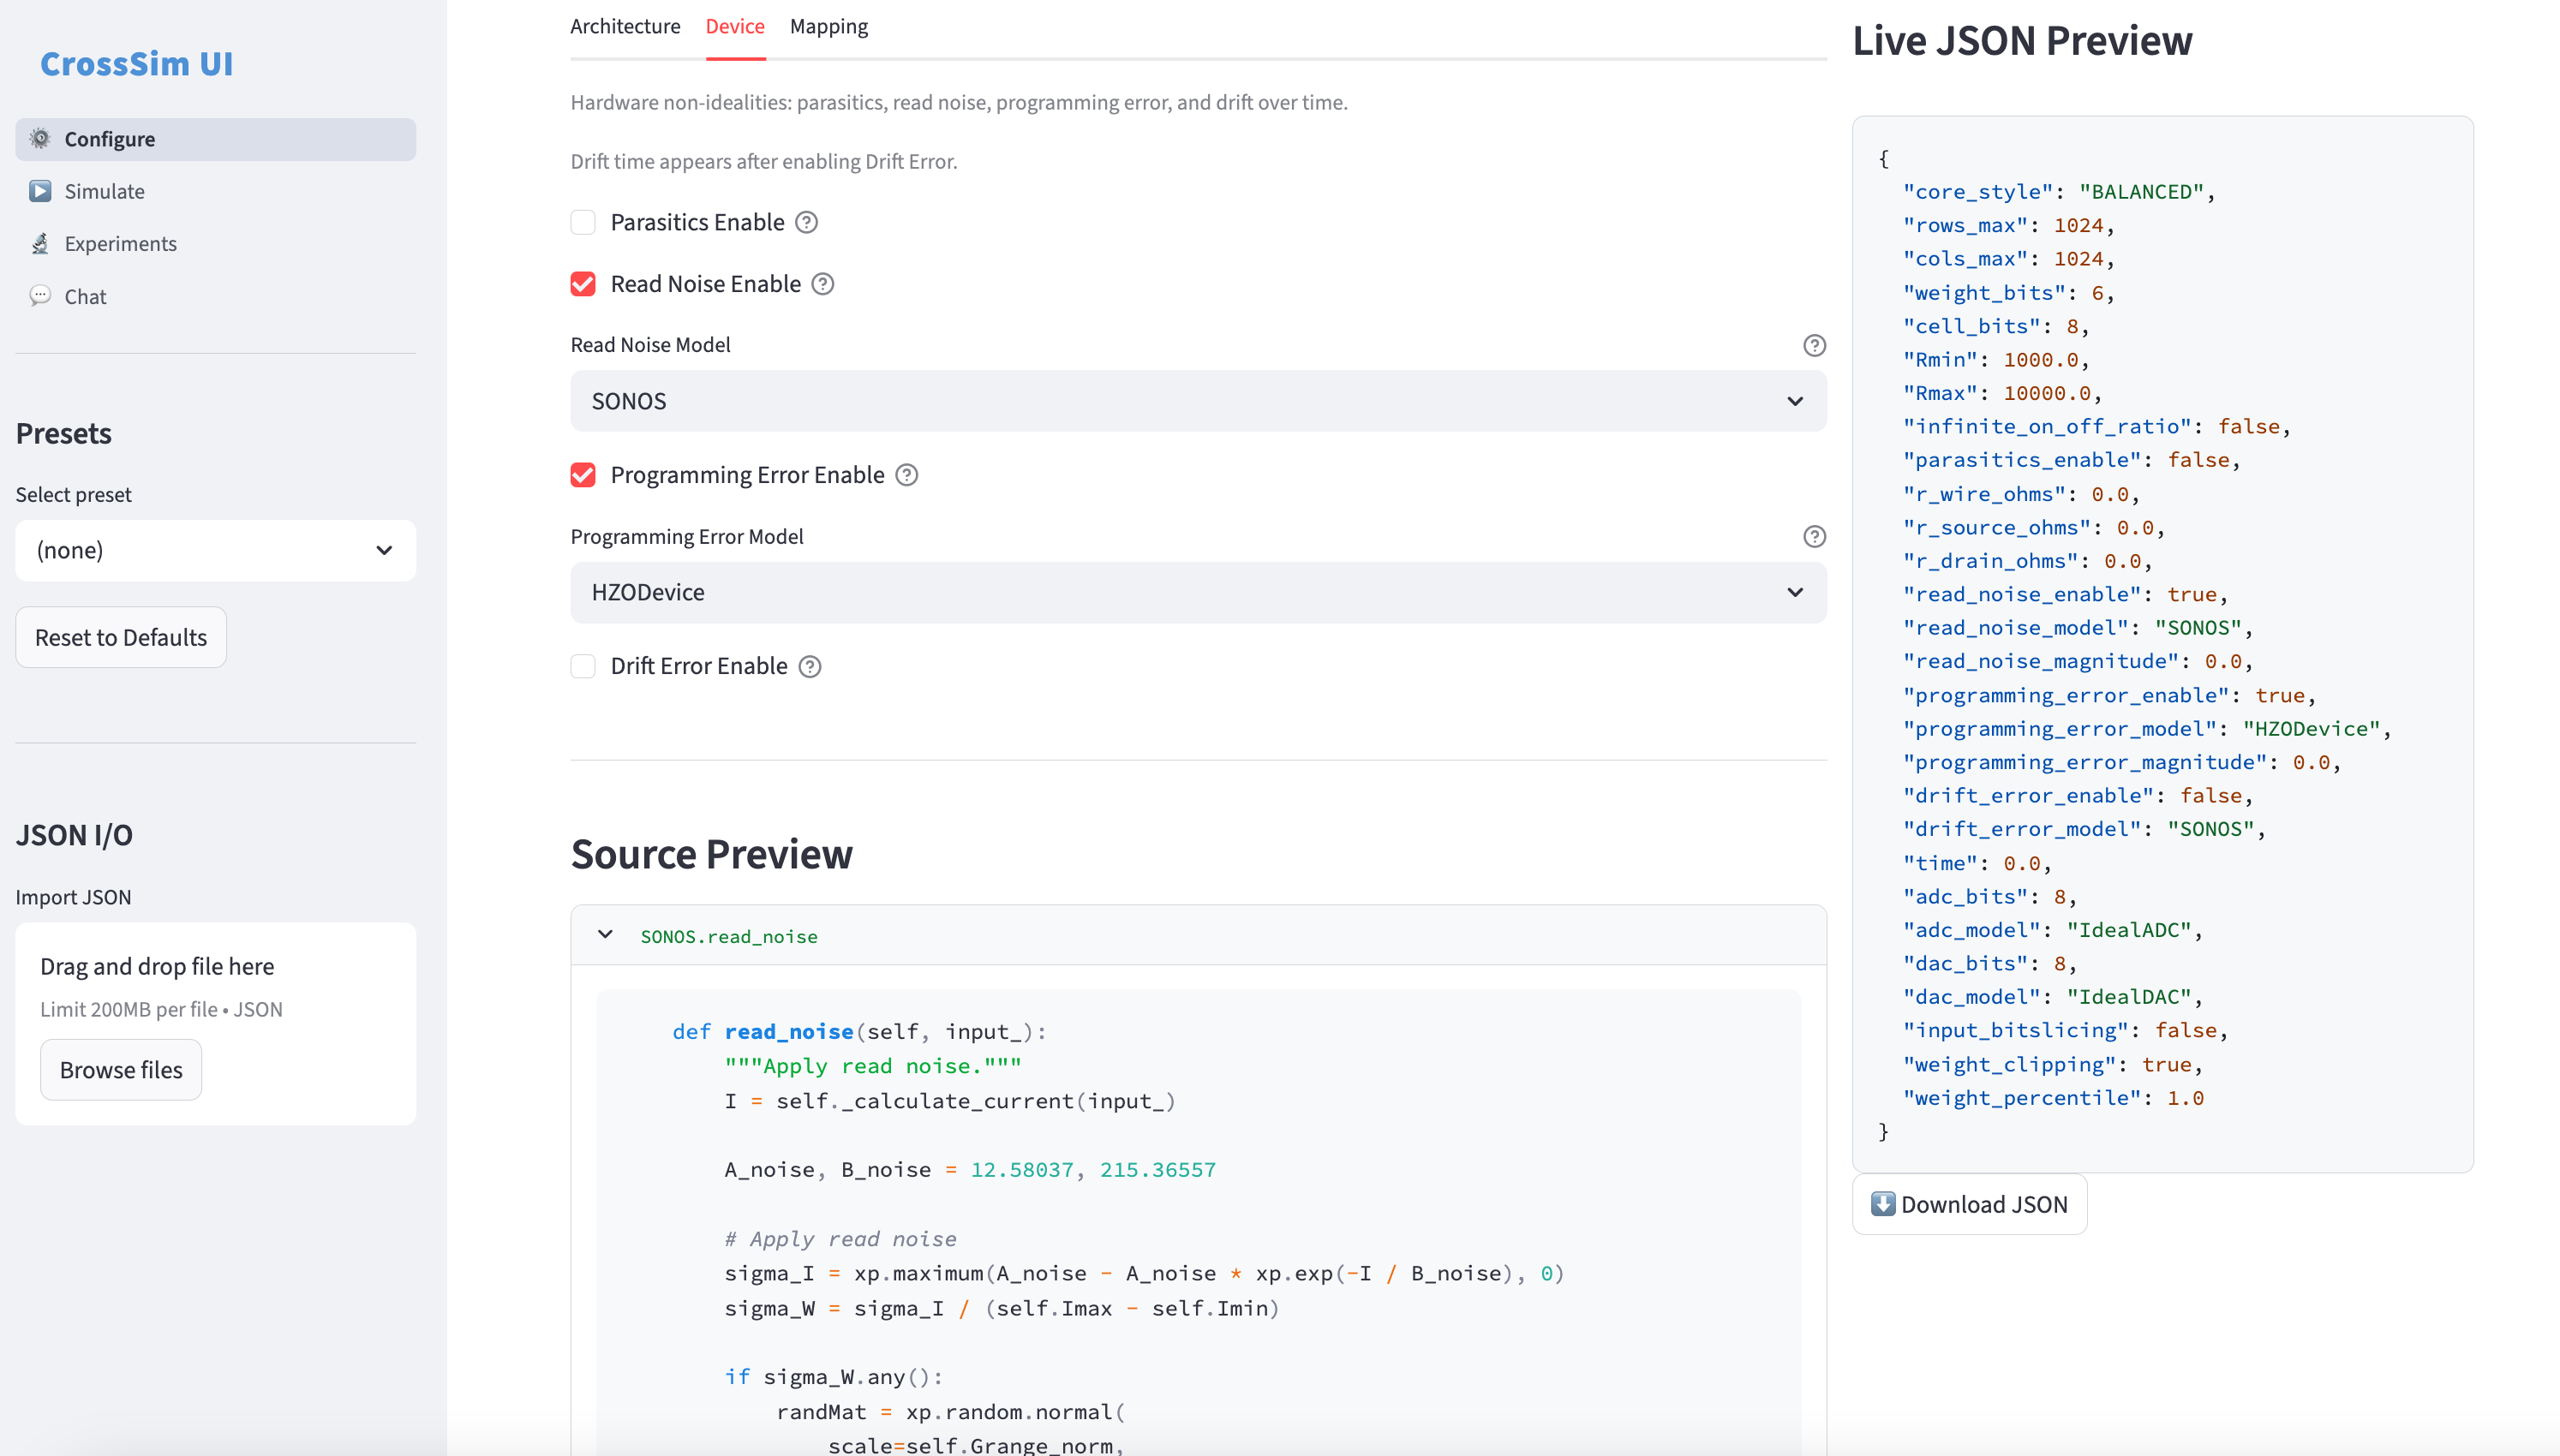Click the Presets section heading
The width and height of the screenshot is (2560, 1456).
(x=63, y=434)
